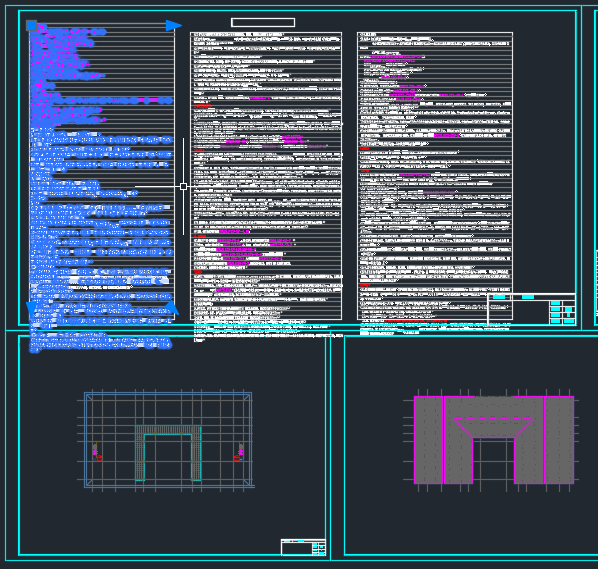Select the magenta trapezoid outline in the right plan
Image resolution: width=598 pixels, height=569 pixels.
(494, 428)
